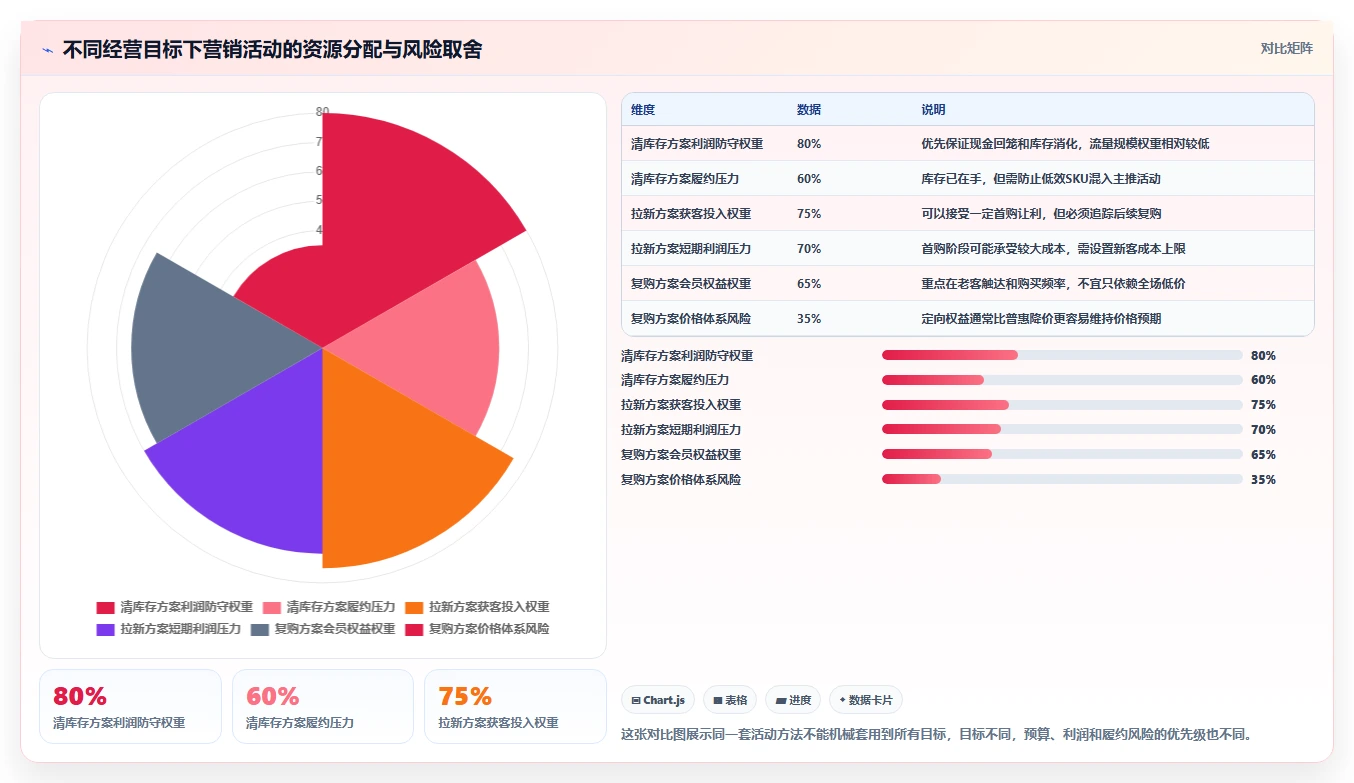1354x783 pixels.
Task: Open the 75% 拉新方案获客投入权重 card
Action: tap(515, 707)
